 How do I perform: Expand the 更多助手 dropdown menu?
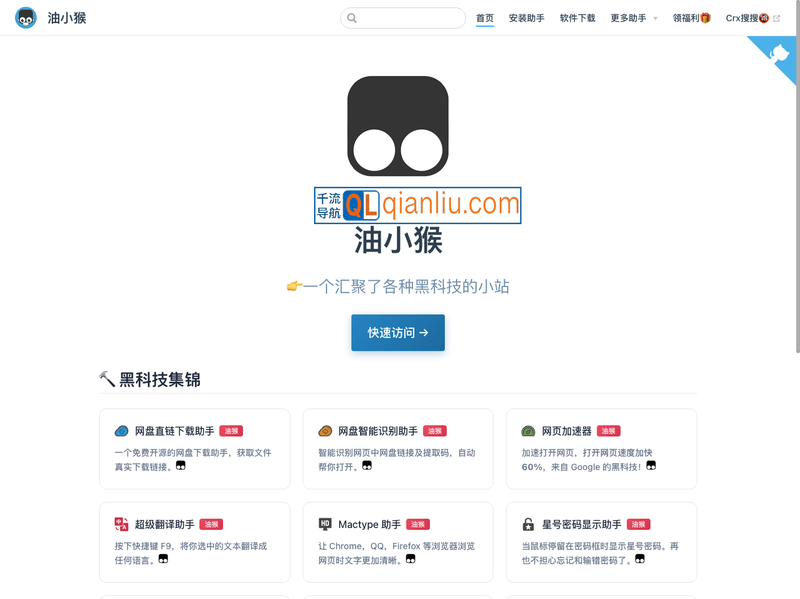(634, 18)
